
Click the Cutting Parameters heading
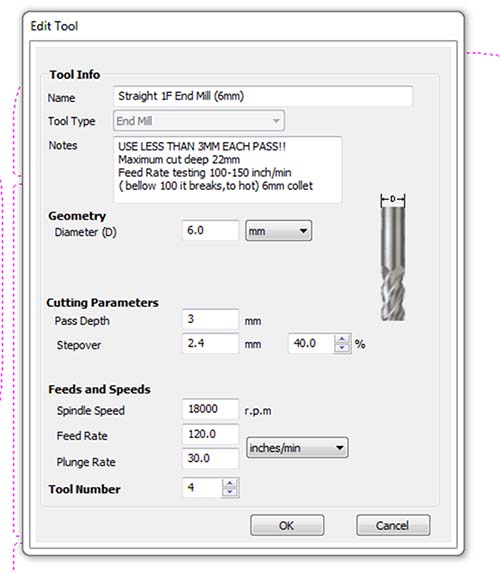(102, 303)
